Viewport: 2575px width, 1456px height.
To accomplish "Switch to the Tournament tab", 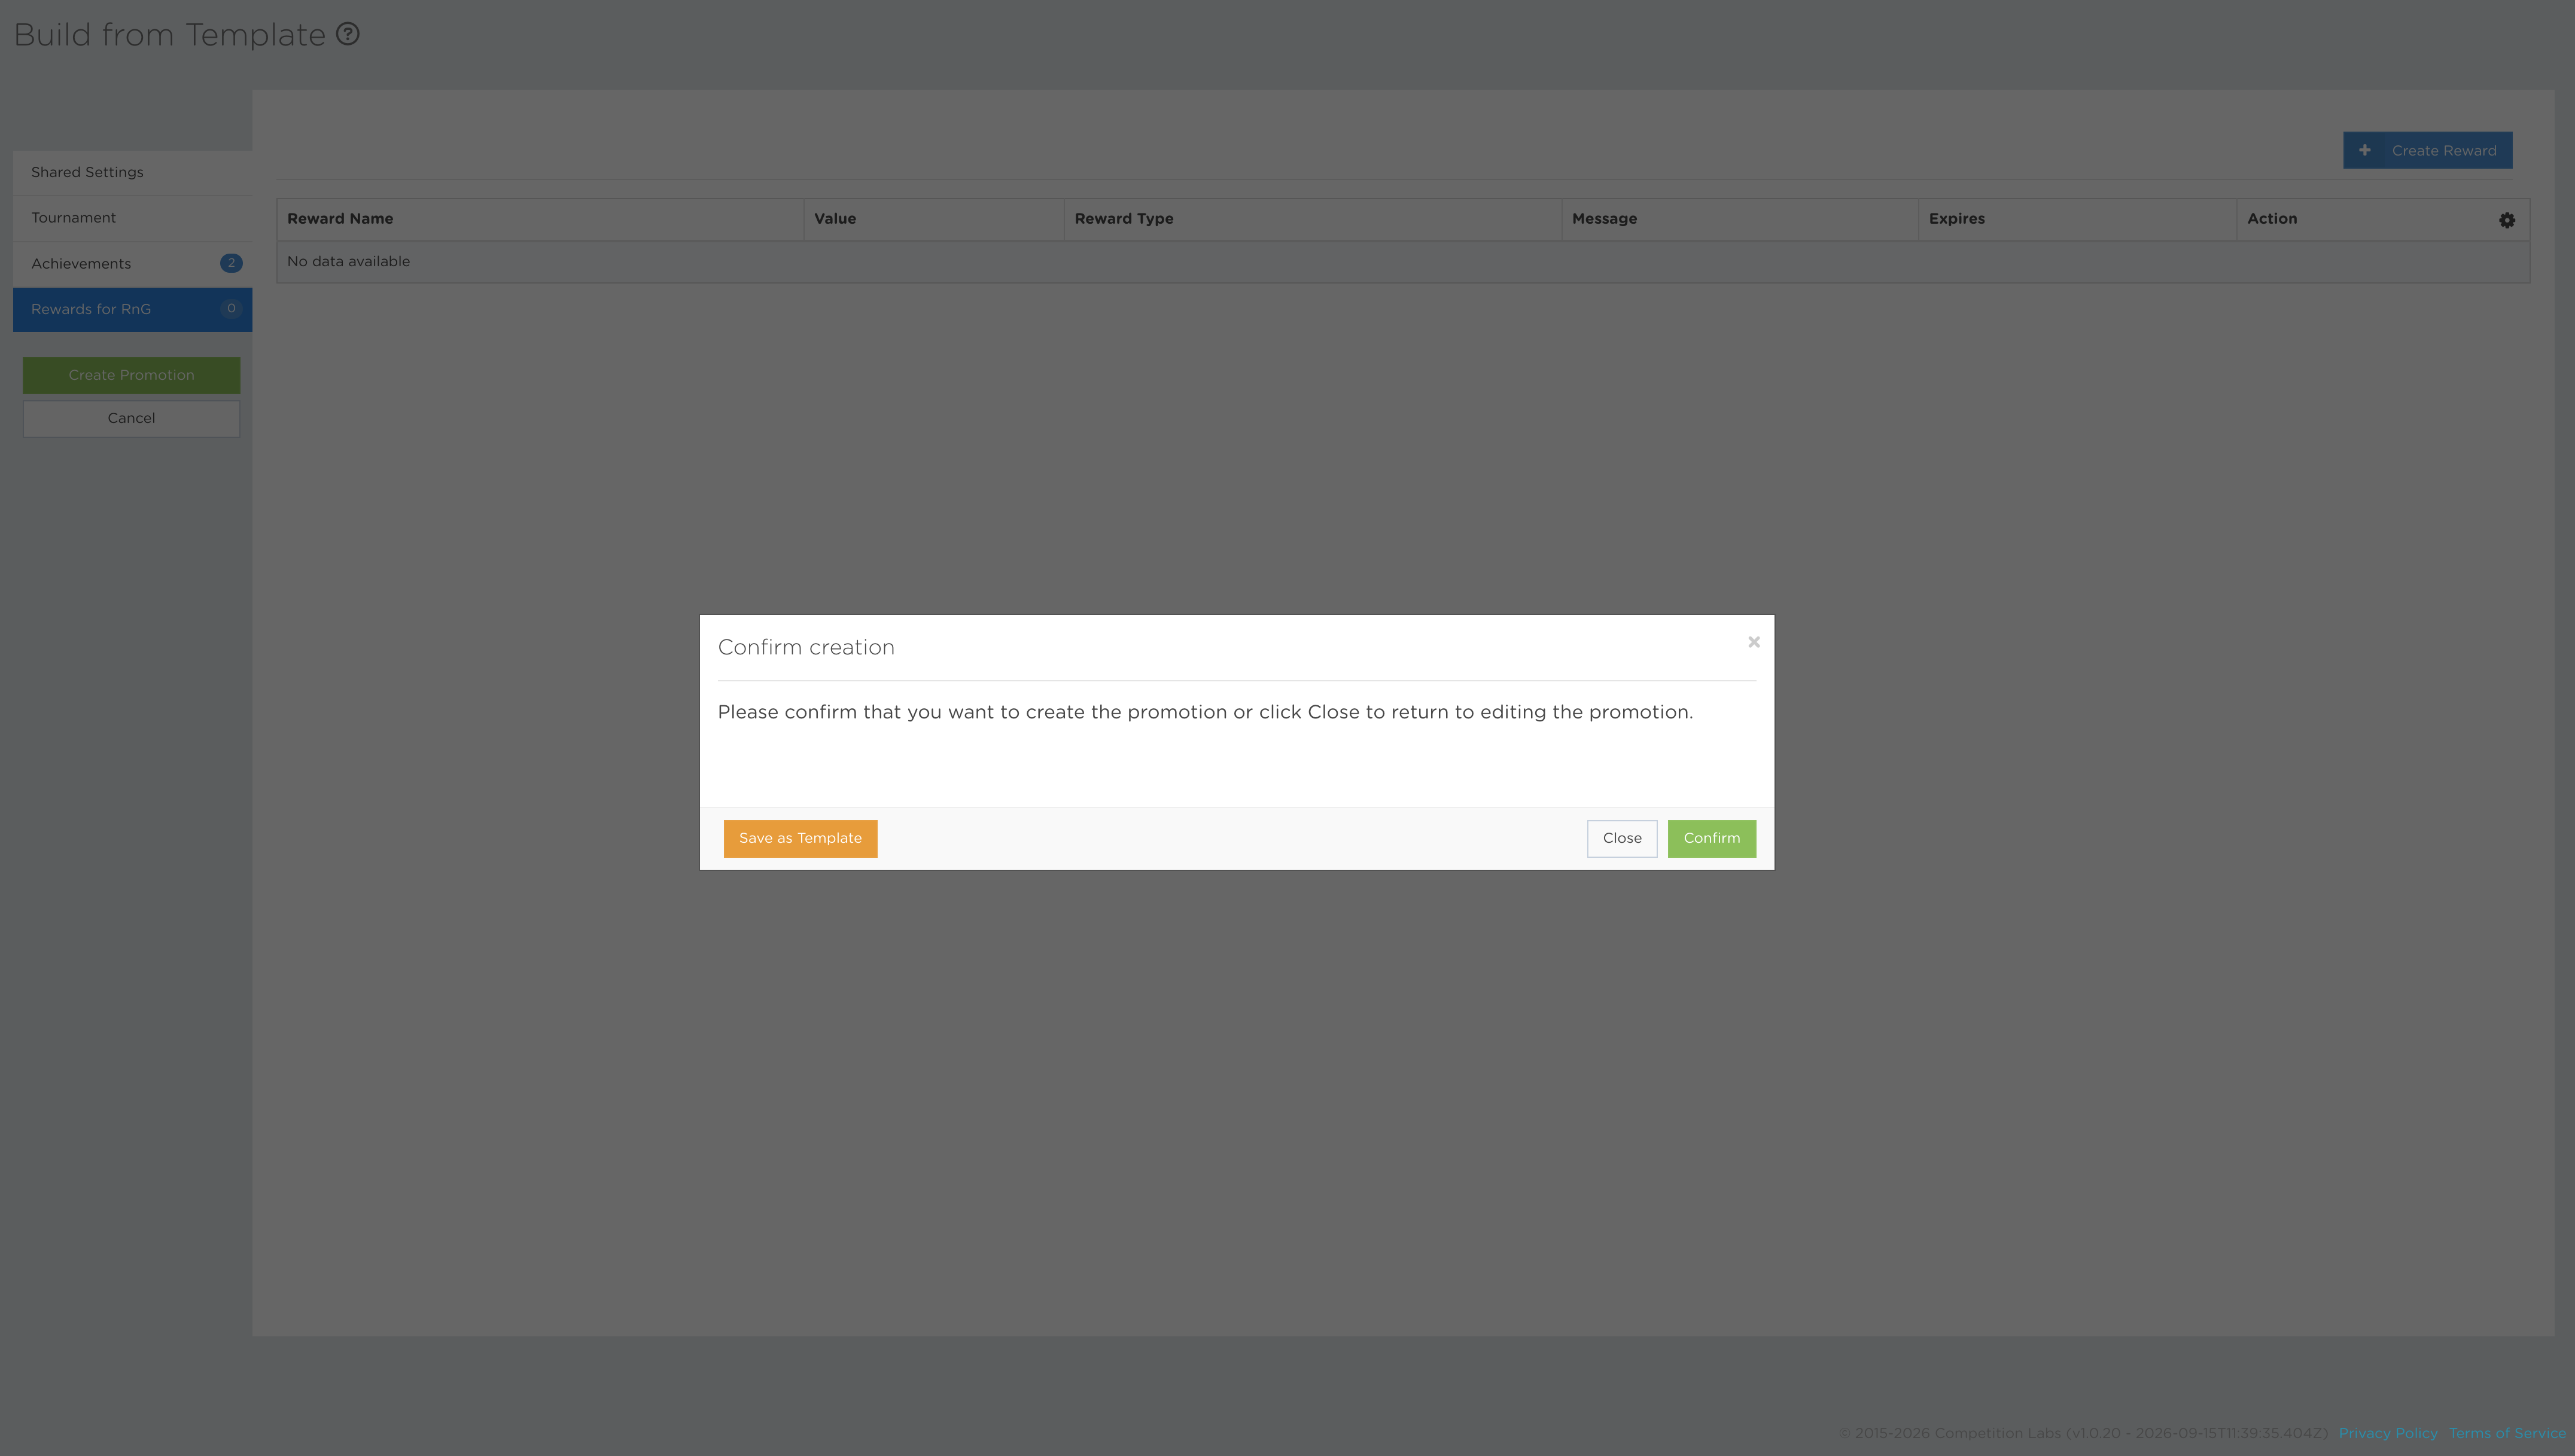I will (132, 218).
